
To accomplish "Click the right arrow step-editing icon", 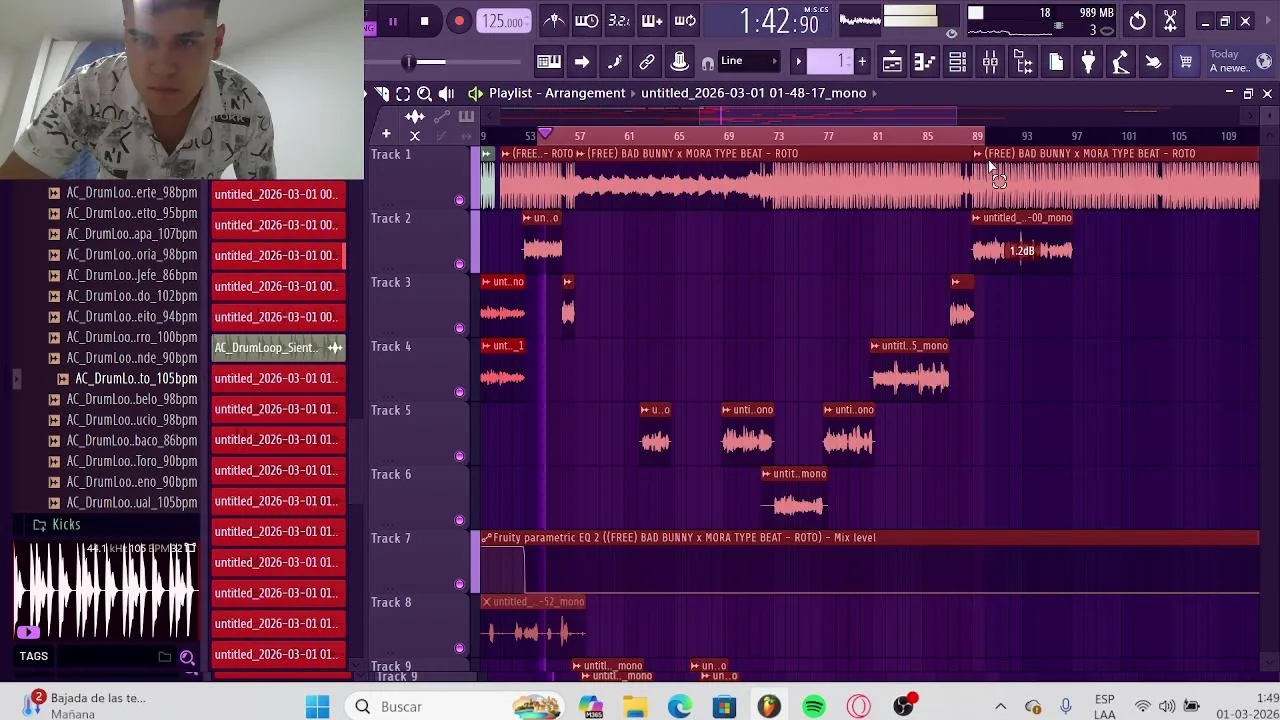I will tap(581, 62).
